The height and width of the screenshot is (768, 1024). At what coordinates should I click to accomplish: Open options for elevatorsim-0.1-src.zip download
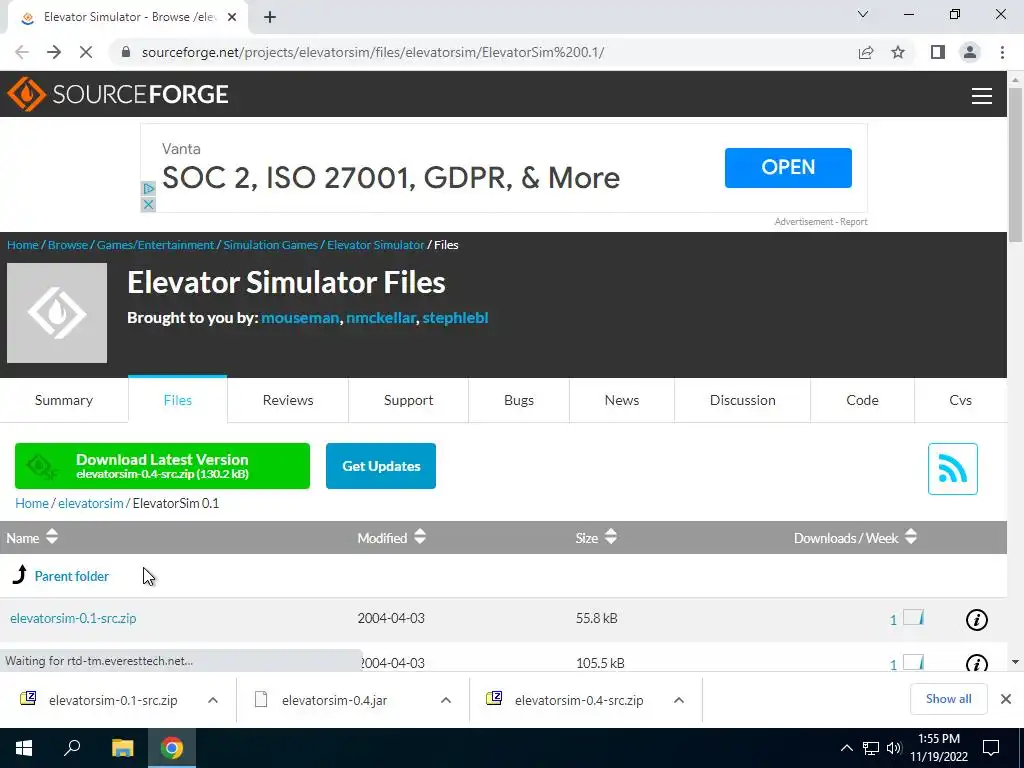(x=213, y=700)
